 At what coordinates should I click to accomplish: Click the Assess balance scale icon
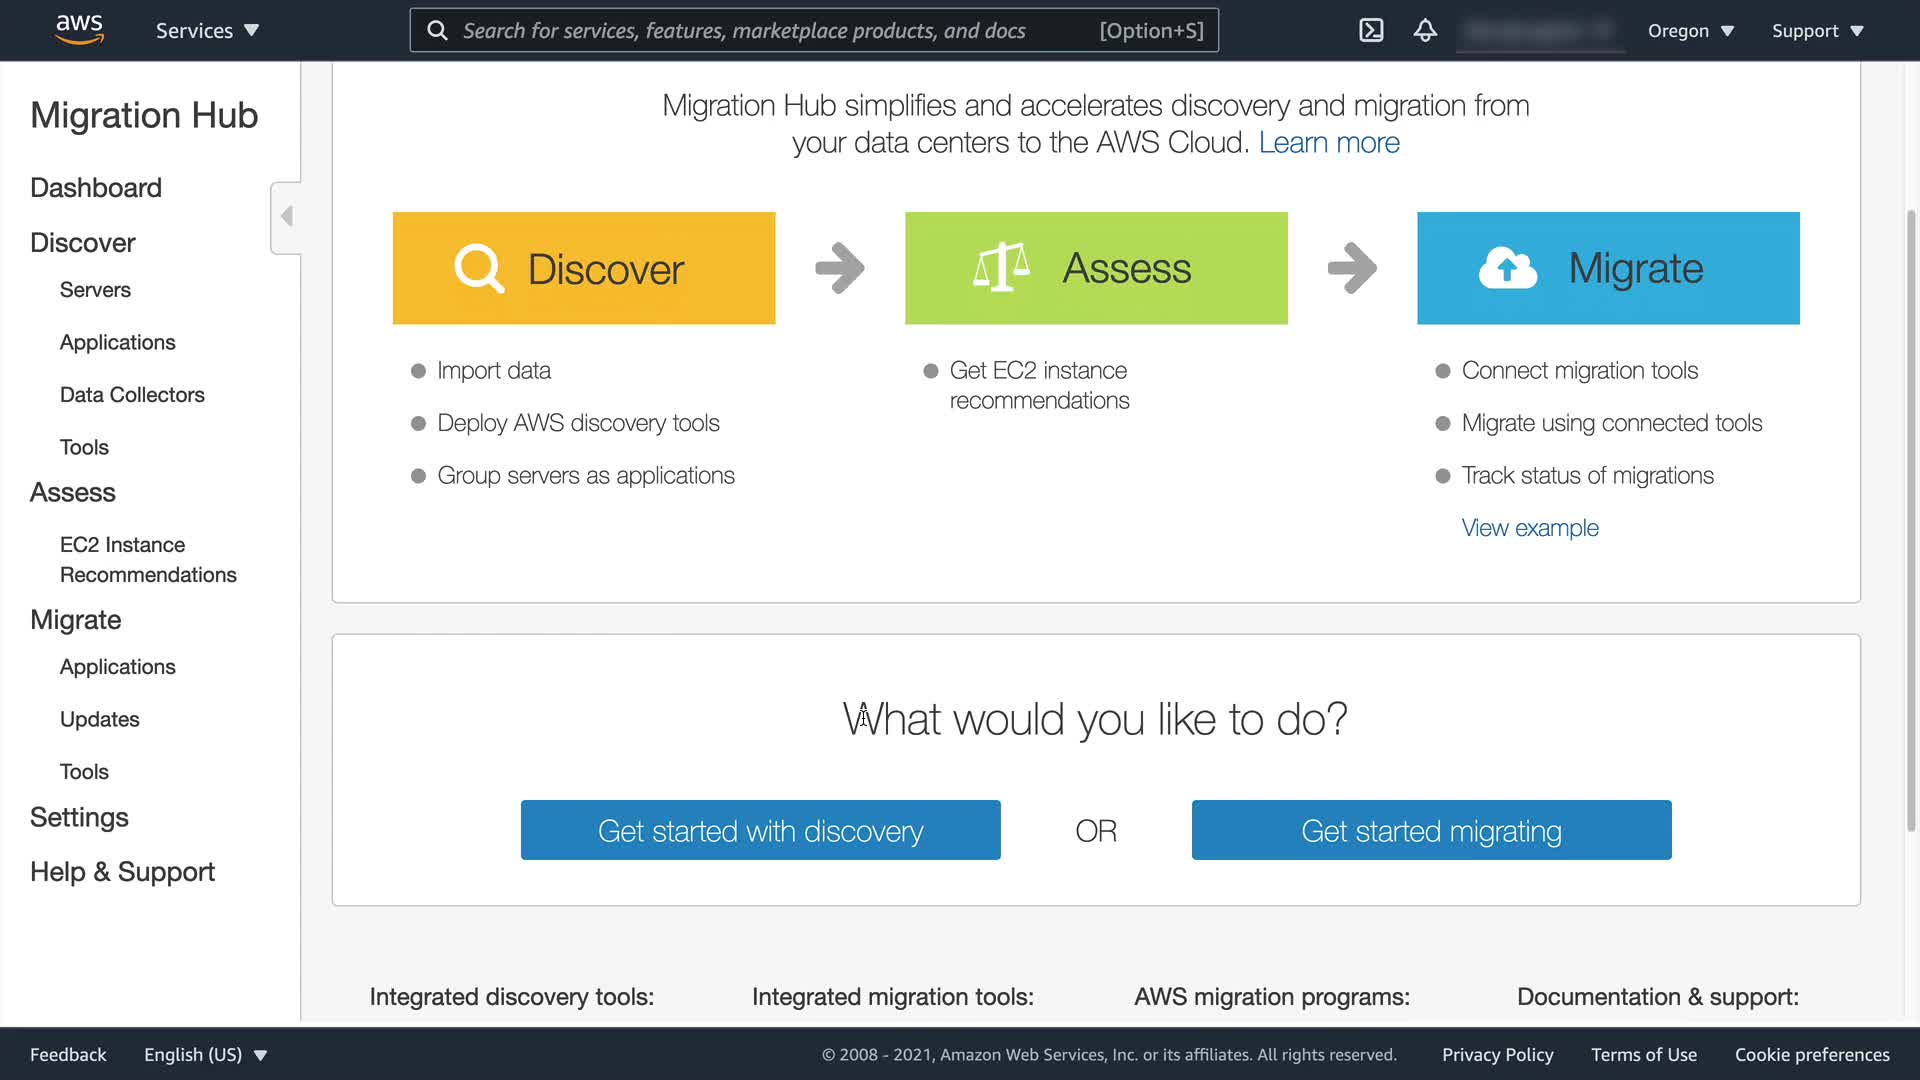point(1001,268)
